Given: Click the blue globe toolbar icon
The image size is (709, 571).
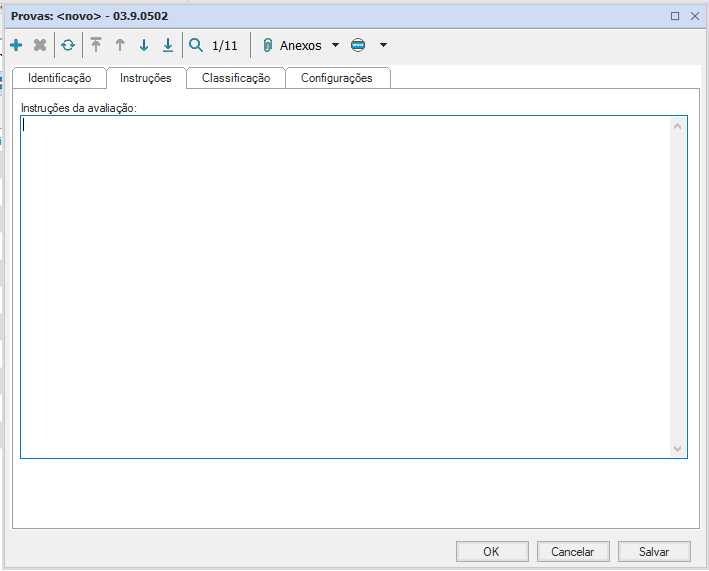Looking at the screenshot, I should [x=359, y=45].
